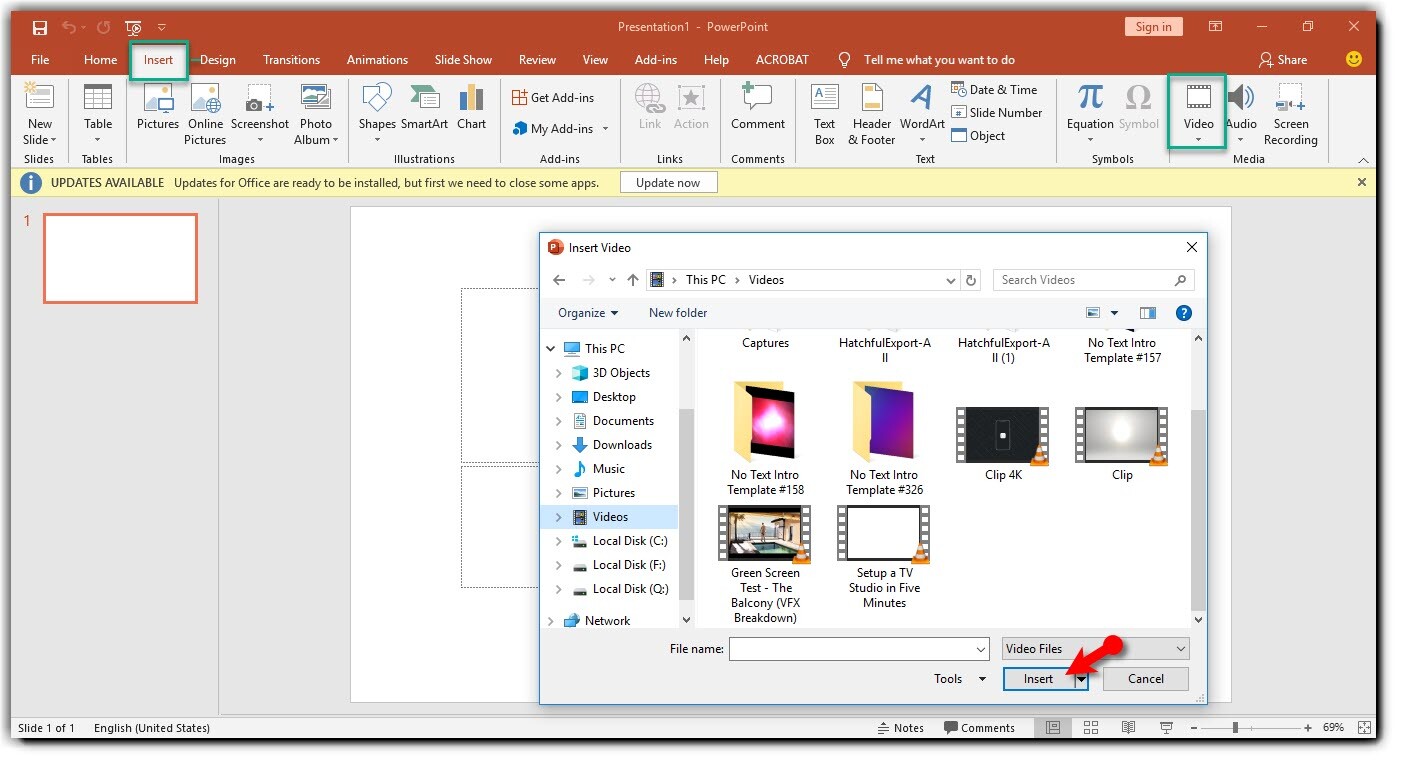
Task: Switch to the Home tab
Action: coord(100,59)
